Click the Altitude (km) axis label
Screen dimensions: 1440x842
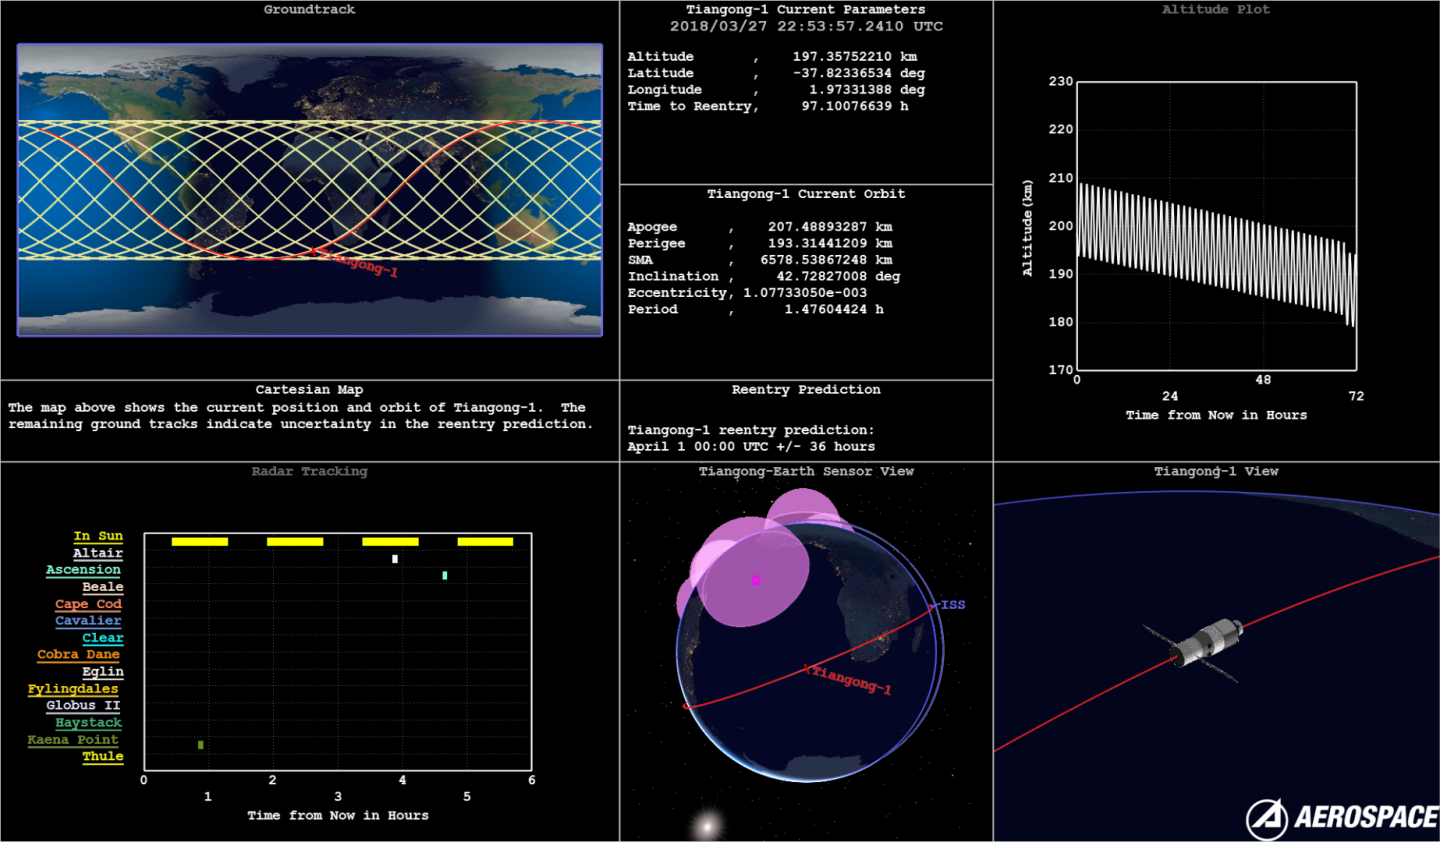(x=1027, y=228)
